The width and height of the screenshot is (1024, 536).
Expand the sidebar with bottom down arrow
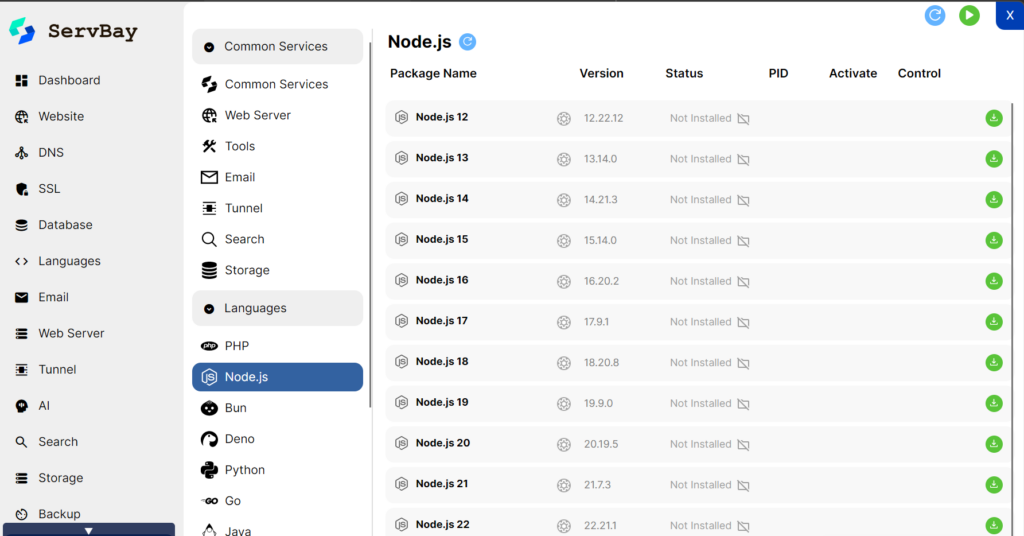point(89,530)
